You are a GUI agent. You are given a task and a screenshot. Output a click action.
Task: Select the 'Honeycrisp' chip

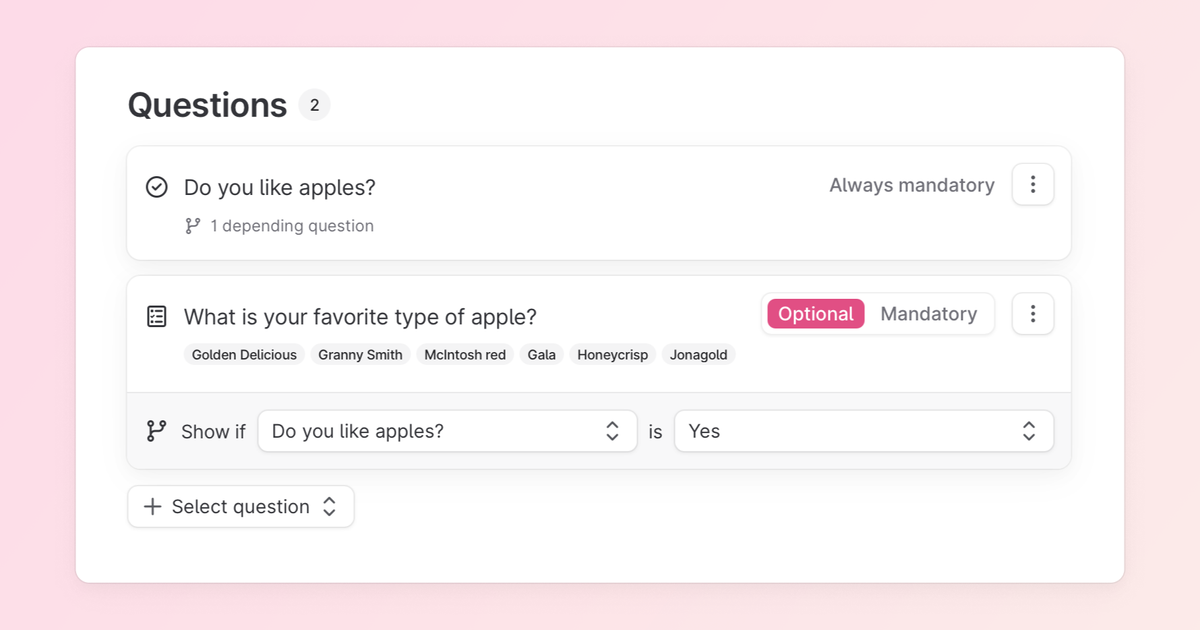coord(612,354)
